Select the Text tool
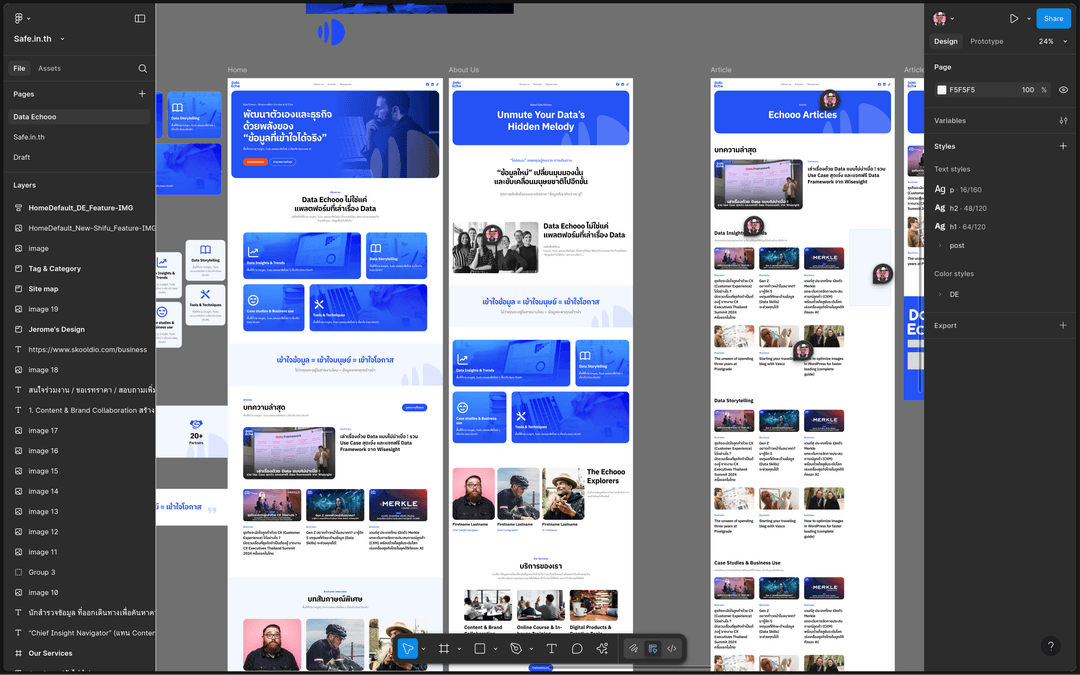 point(551,648)
